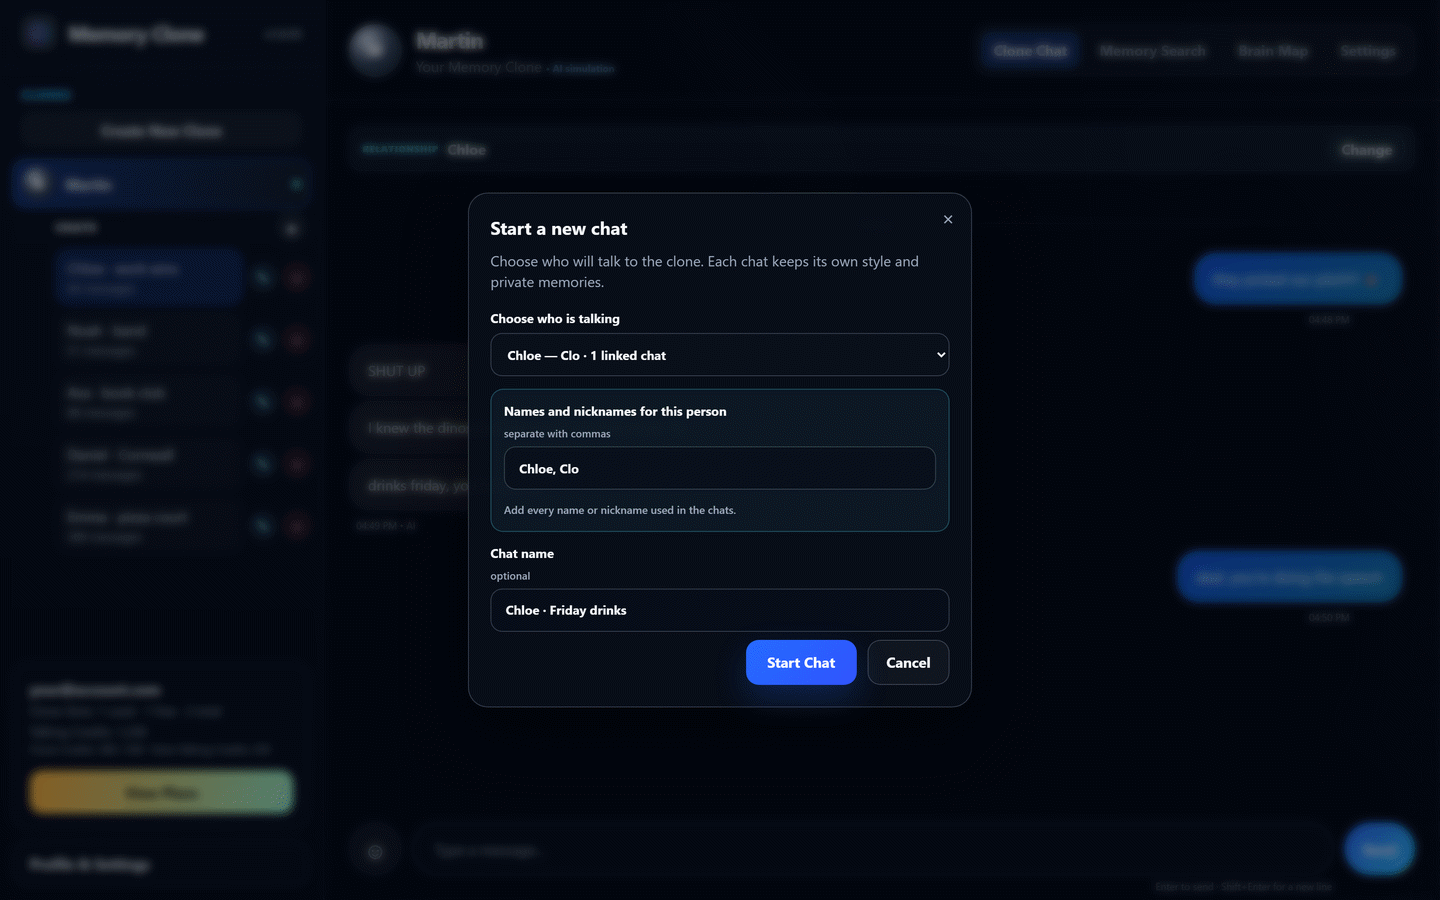1440x900 pixels.
Task: Open Profile & Settings in sidebar
Action: (x=161, y=864)
